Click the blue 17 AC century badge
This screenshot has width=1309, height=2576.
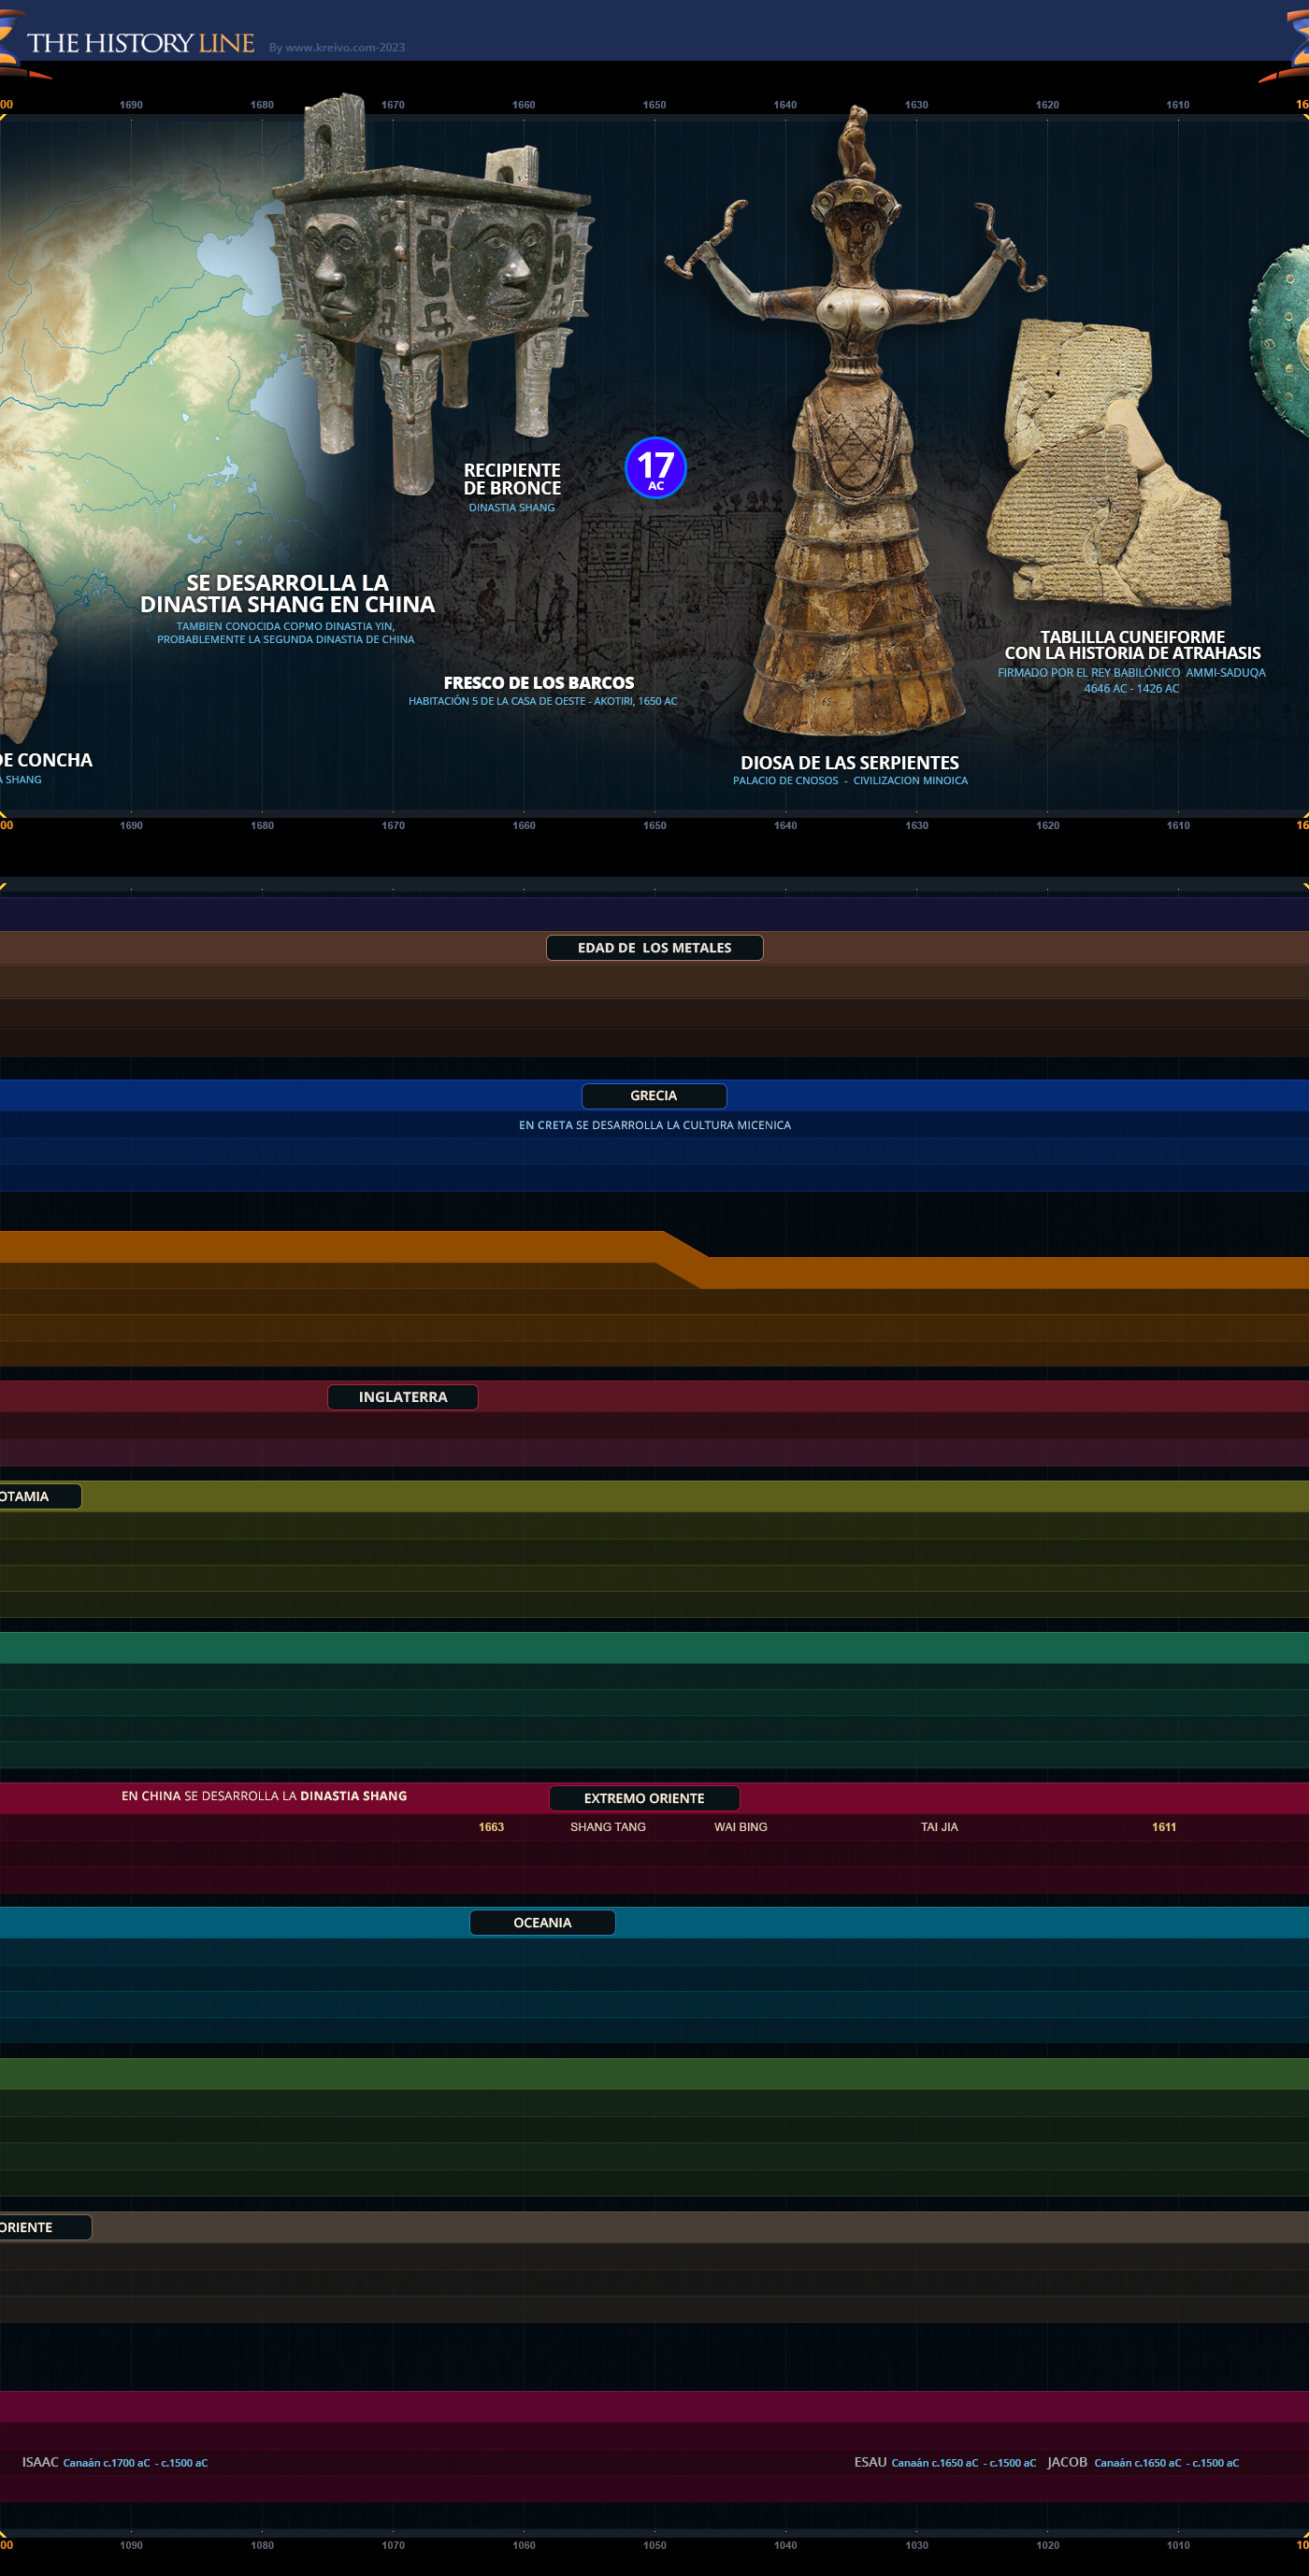pos(655,467)
